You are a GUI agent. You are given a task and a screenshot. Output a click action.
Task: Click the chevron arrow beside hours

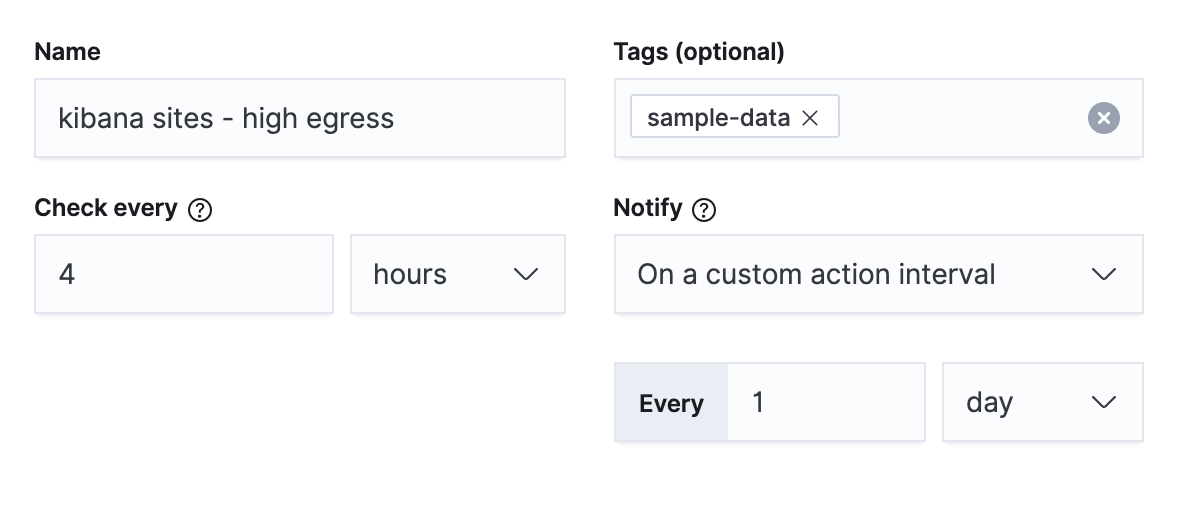(x=526, y=274)
